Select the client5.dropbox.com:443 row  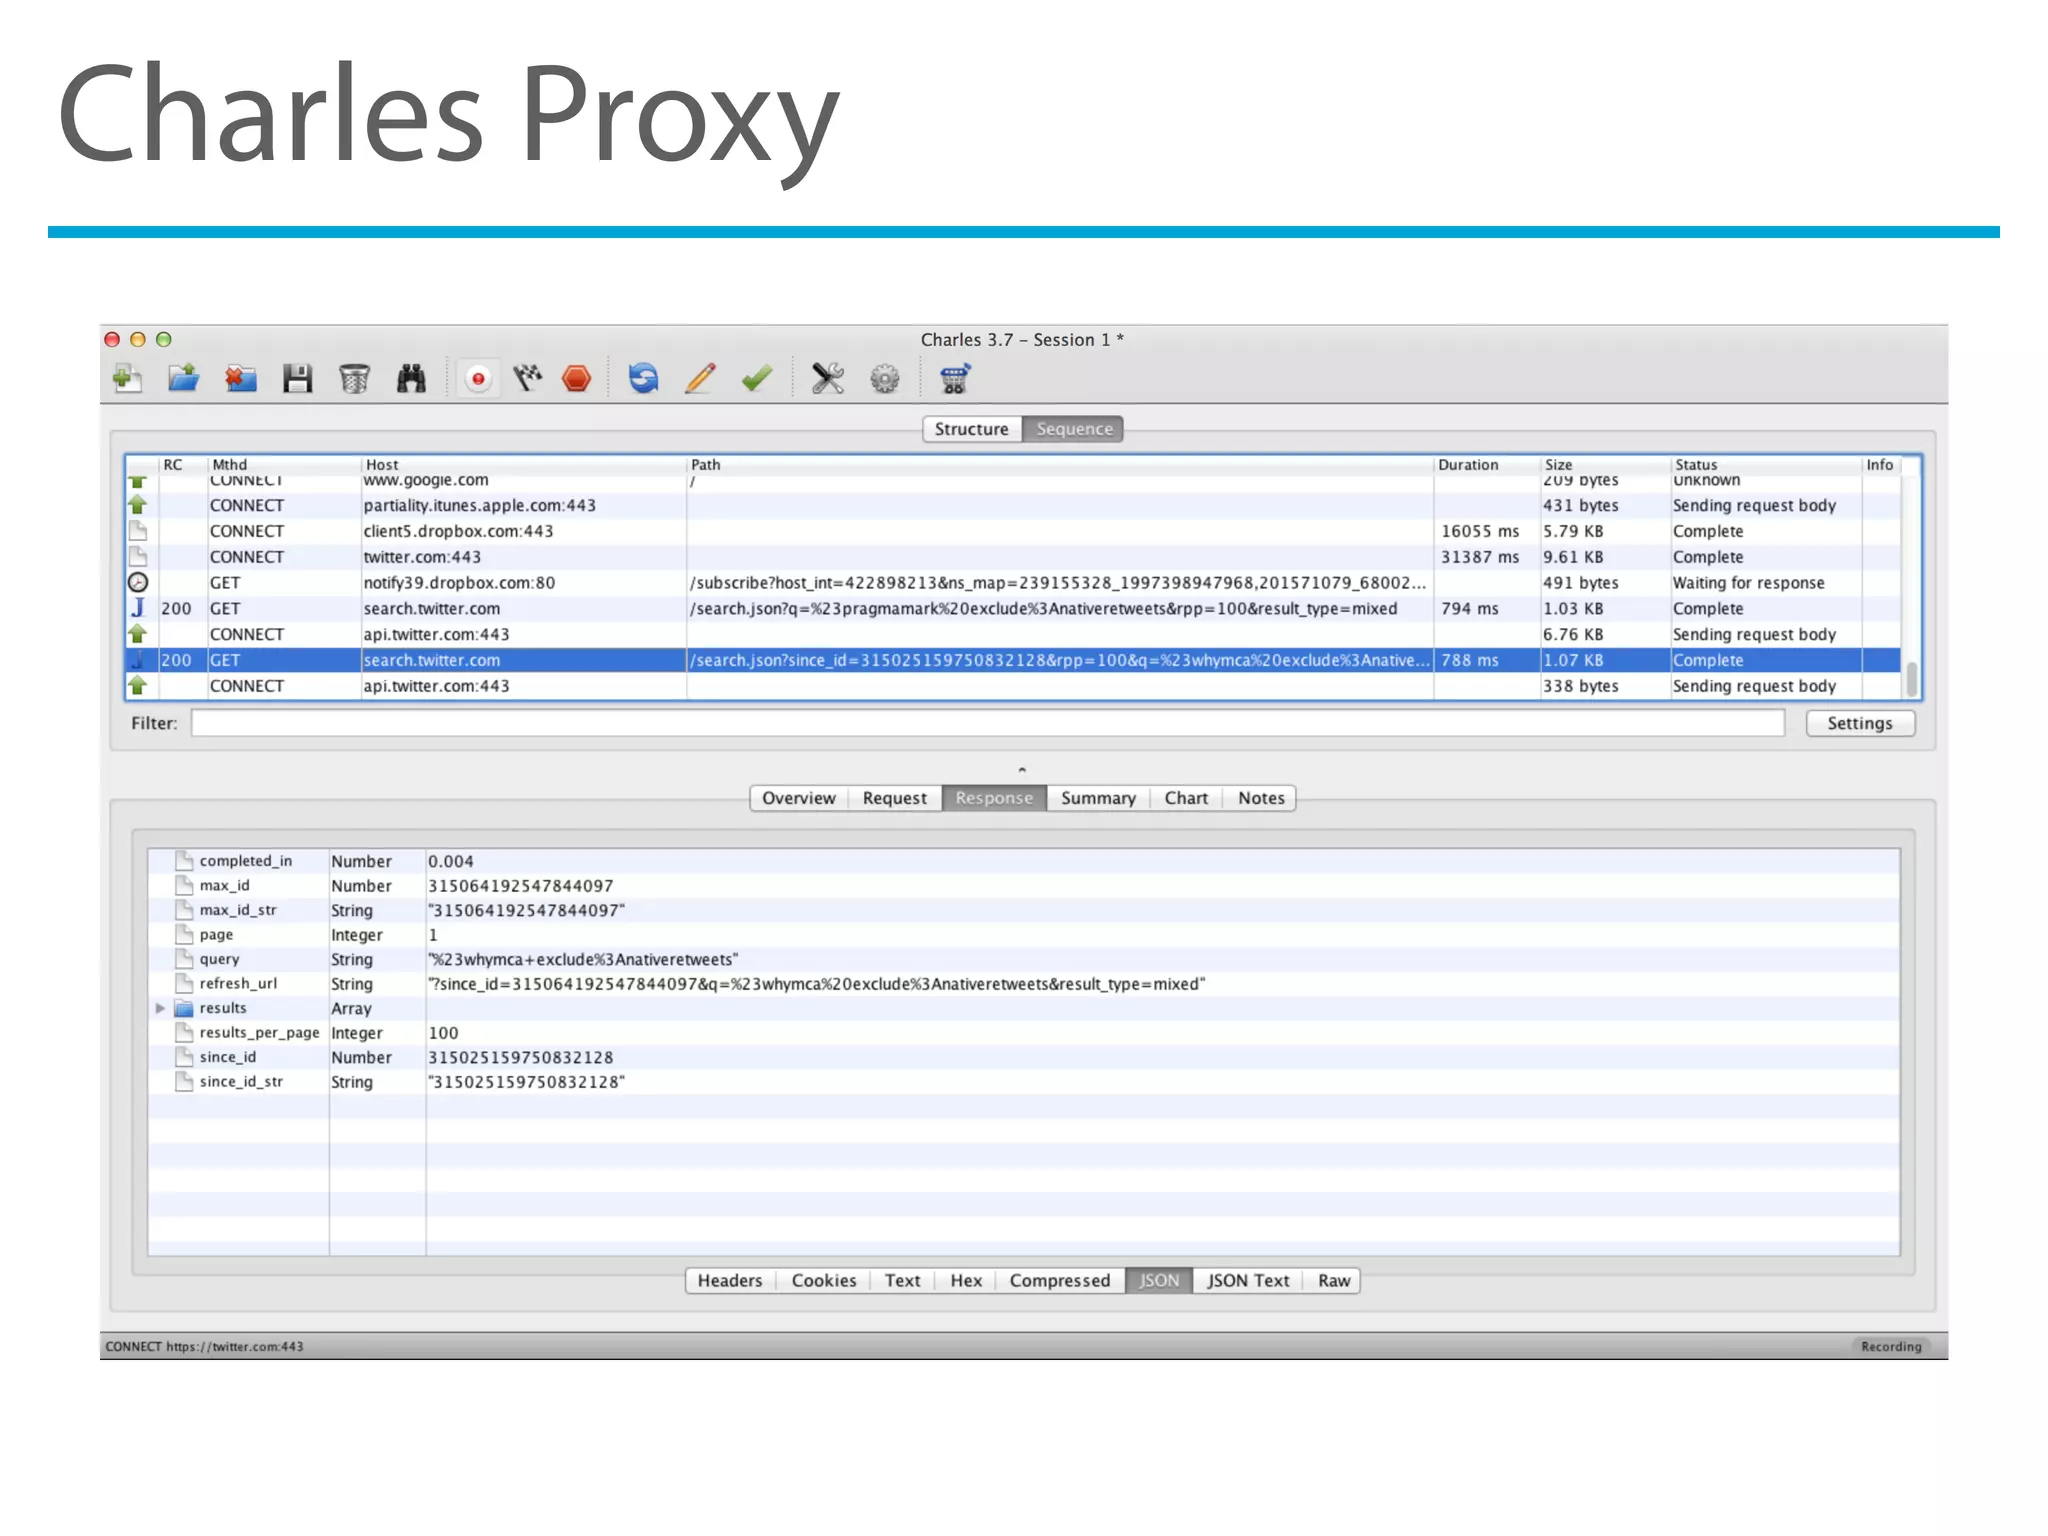[1012, 532]
